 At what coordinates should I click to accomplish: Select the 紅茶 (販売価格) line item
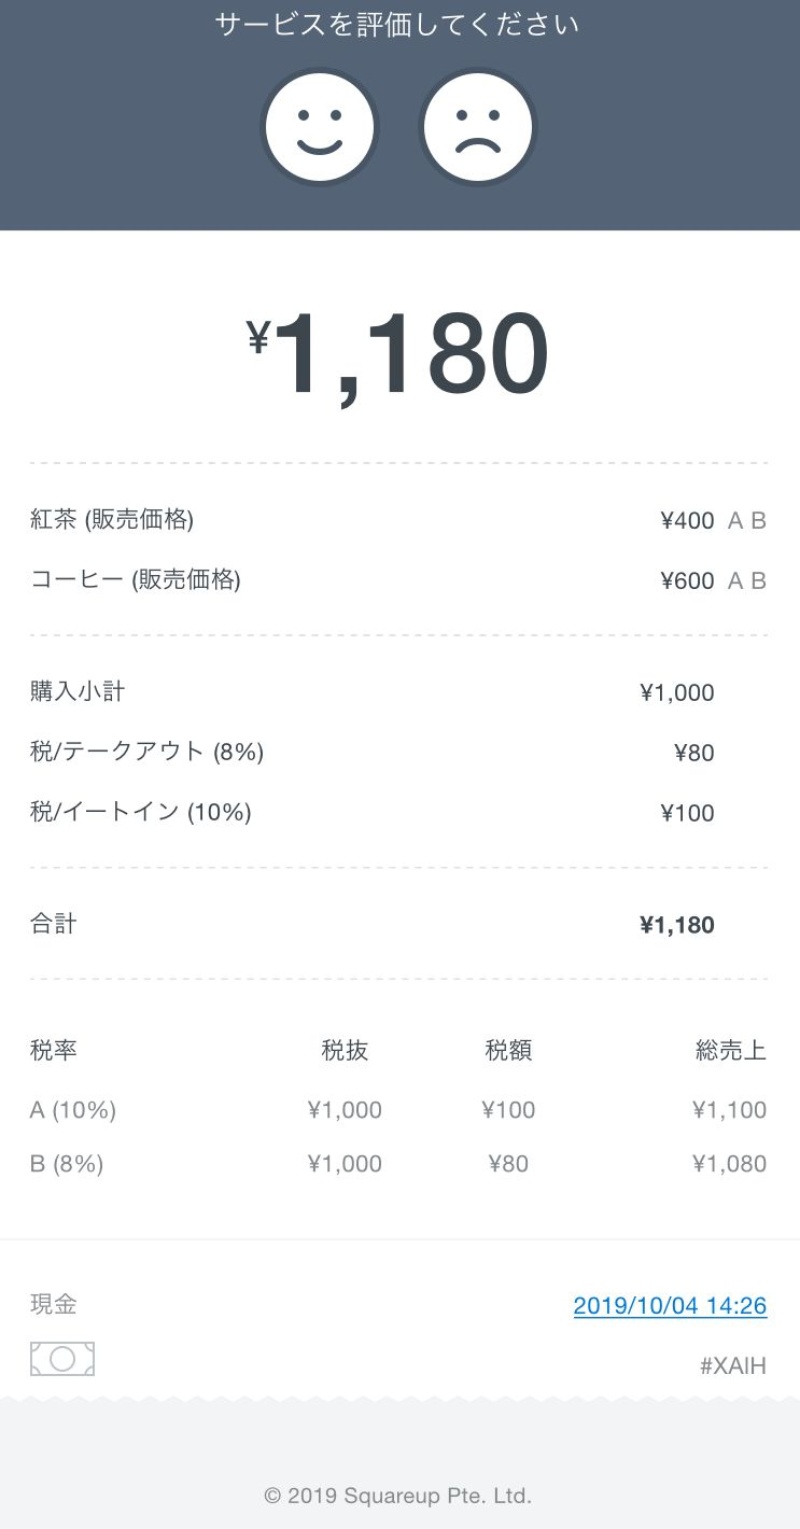(112, 520)
